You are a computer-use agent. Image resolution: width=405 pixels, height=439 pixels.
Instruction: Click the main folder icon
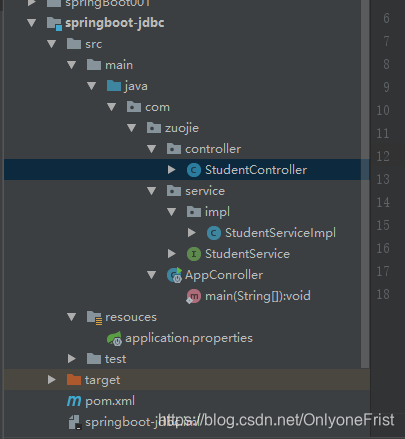click(94, 65)
